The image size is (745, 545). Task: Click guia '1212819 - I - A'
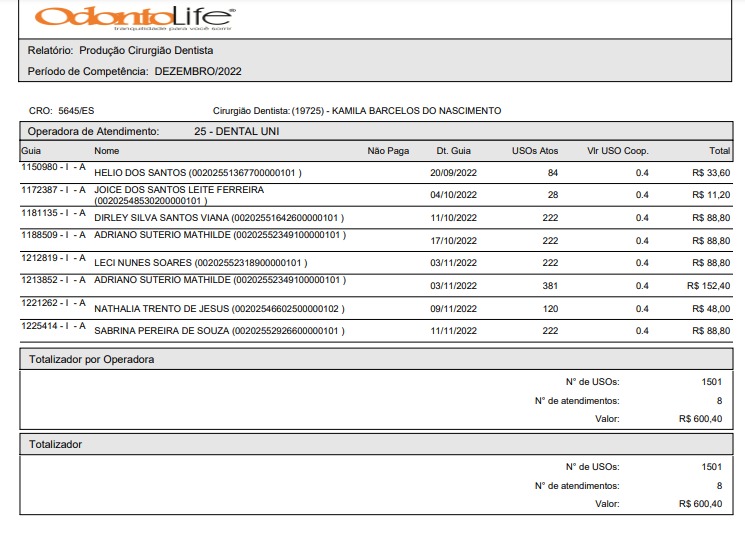[53, 258]
